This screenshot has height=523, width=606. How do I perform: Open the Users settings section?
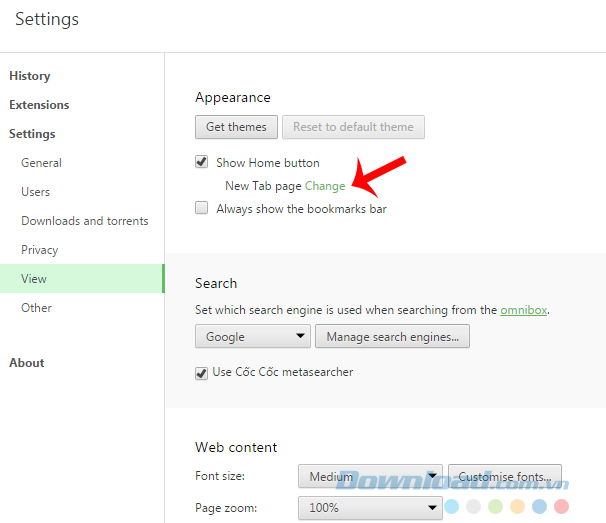(x=35, y=192)
